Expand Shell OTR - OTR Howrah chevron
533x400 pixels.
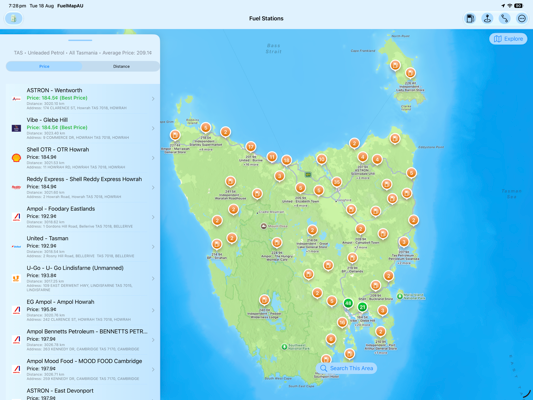tap(153, 158)
